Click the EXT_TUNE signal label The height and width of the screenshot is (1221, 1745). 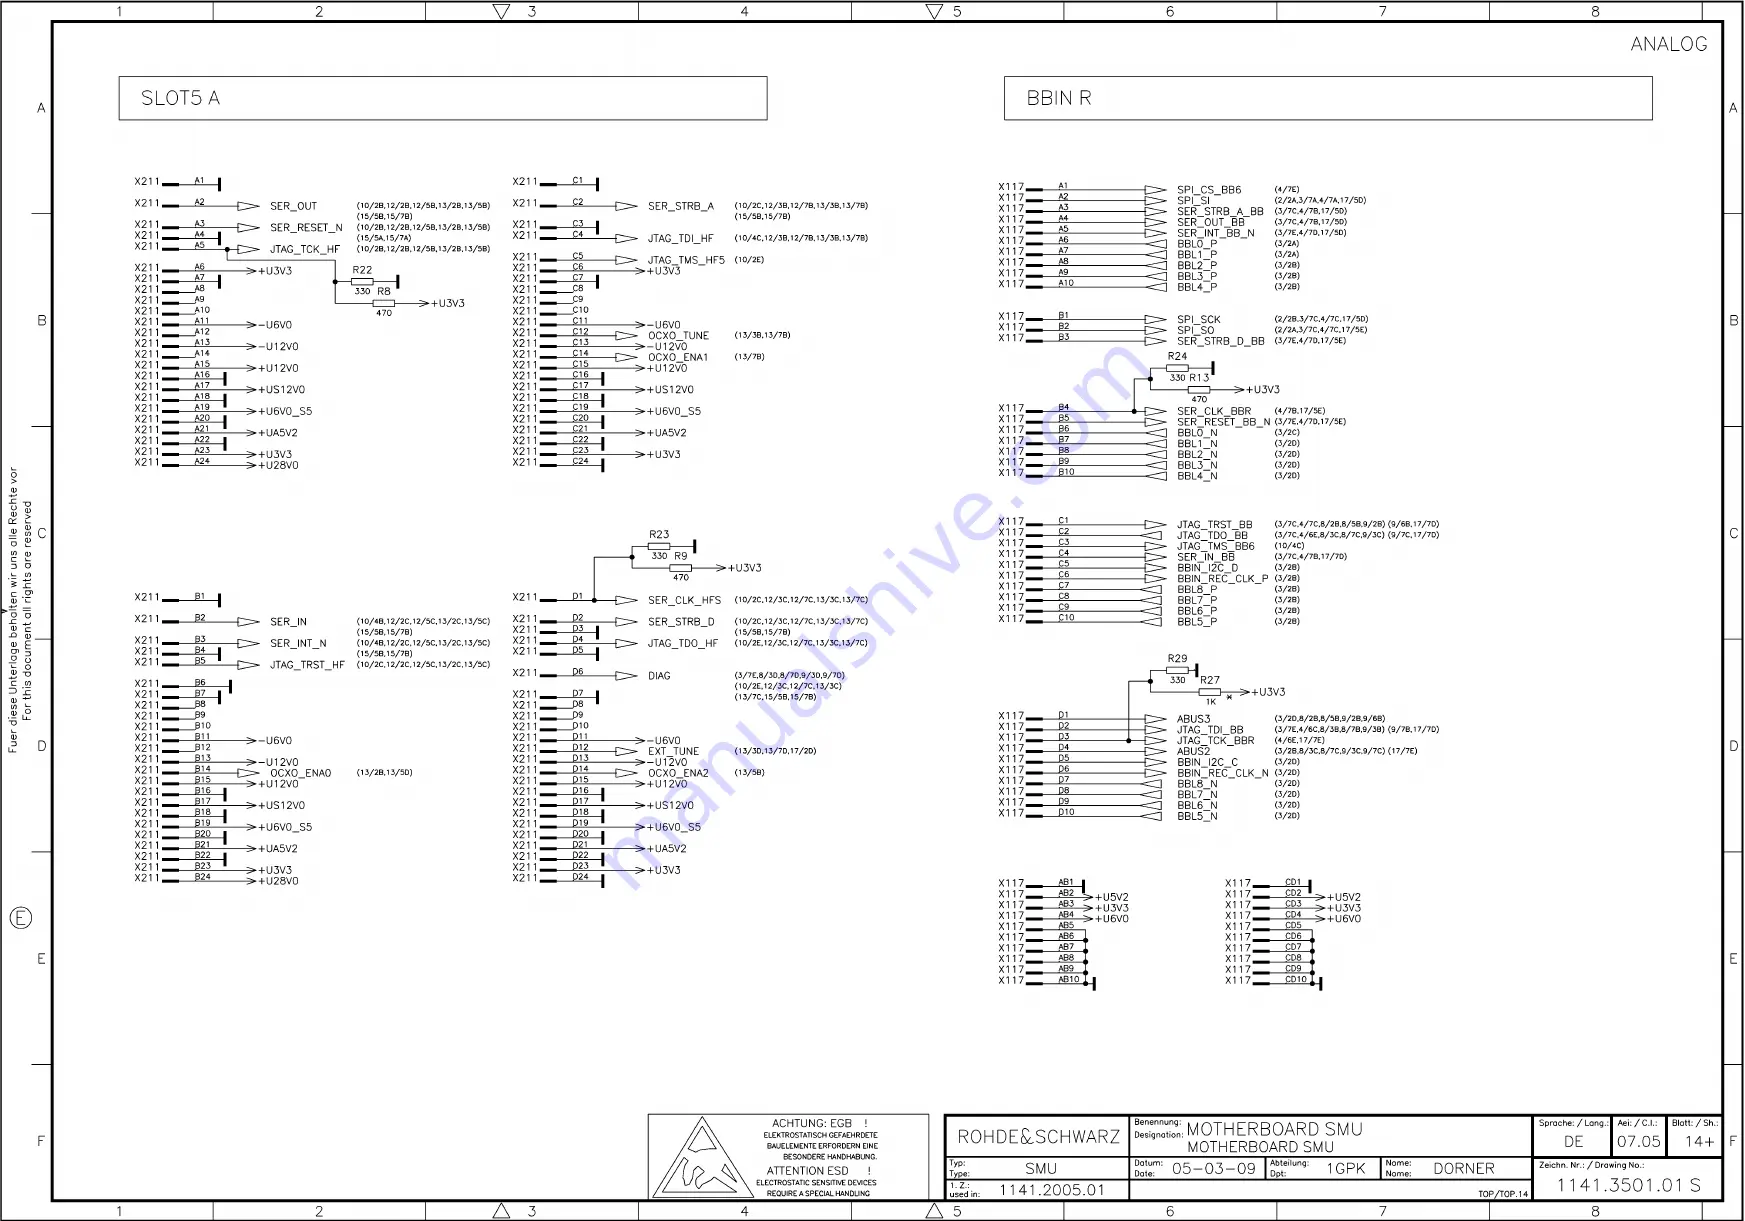tap(673, 752)
